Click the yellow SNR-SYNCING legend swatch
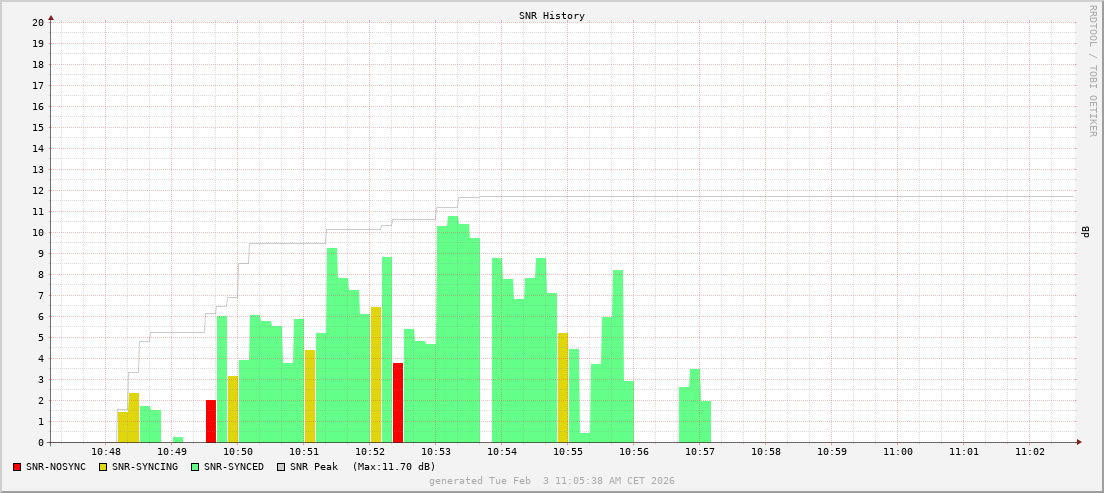Screen dimensions: 1104x493 [x=103, y=467]
